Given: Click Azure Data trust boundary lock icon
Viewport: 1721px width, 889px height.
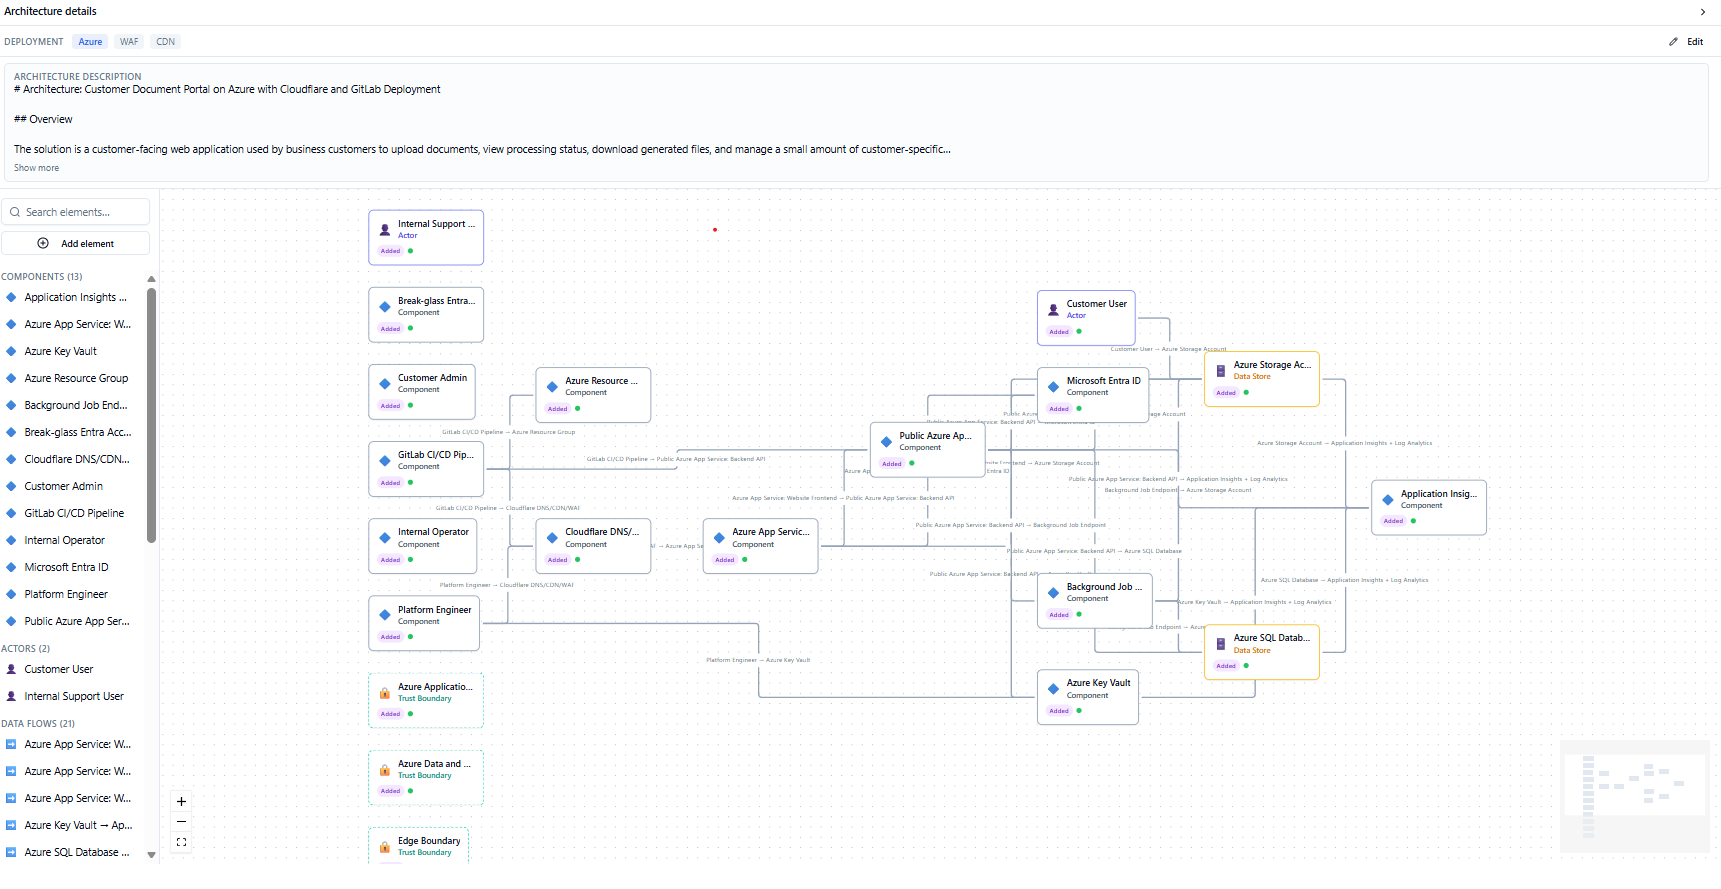Looking at the screenshot, I should (385, 769).
